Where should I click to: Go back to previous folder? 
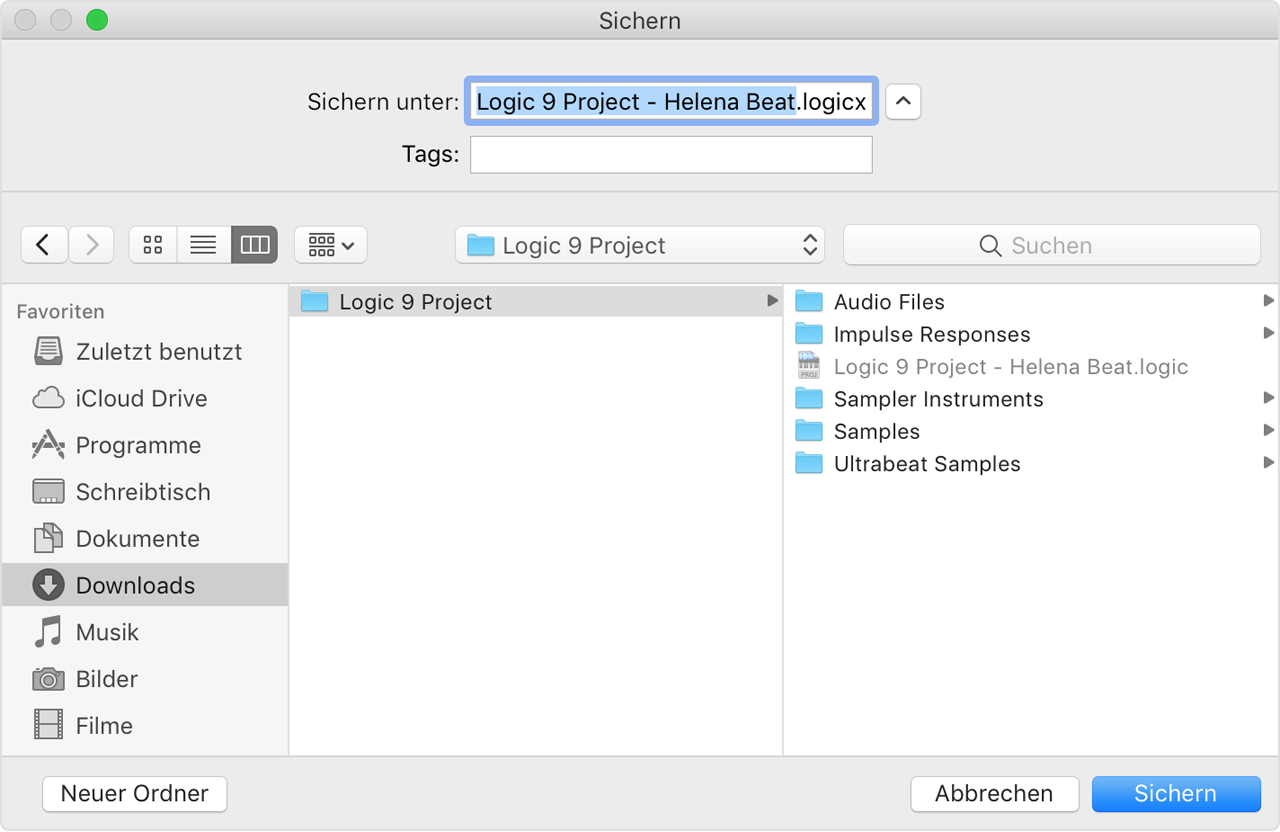pyautogui.click(x=44, y=245)
